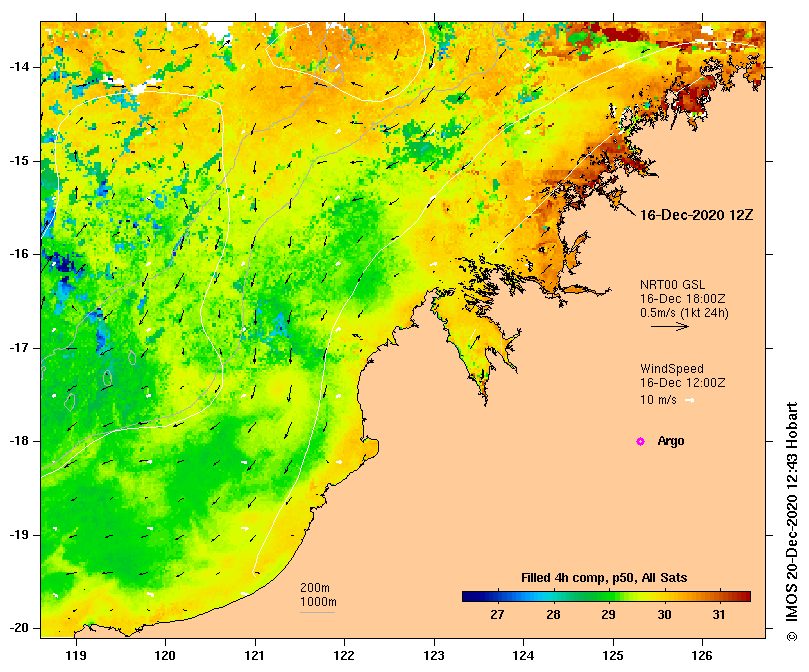Click the "126" longitude axis label
This screenshot has width=809, height=672.
click(702, 655)
